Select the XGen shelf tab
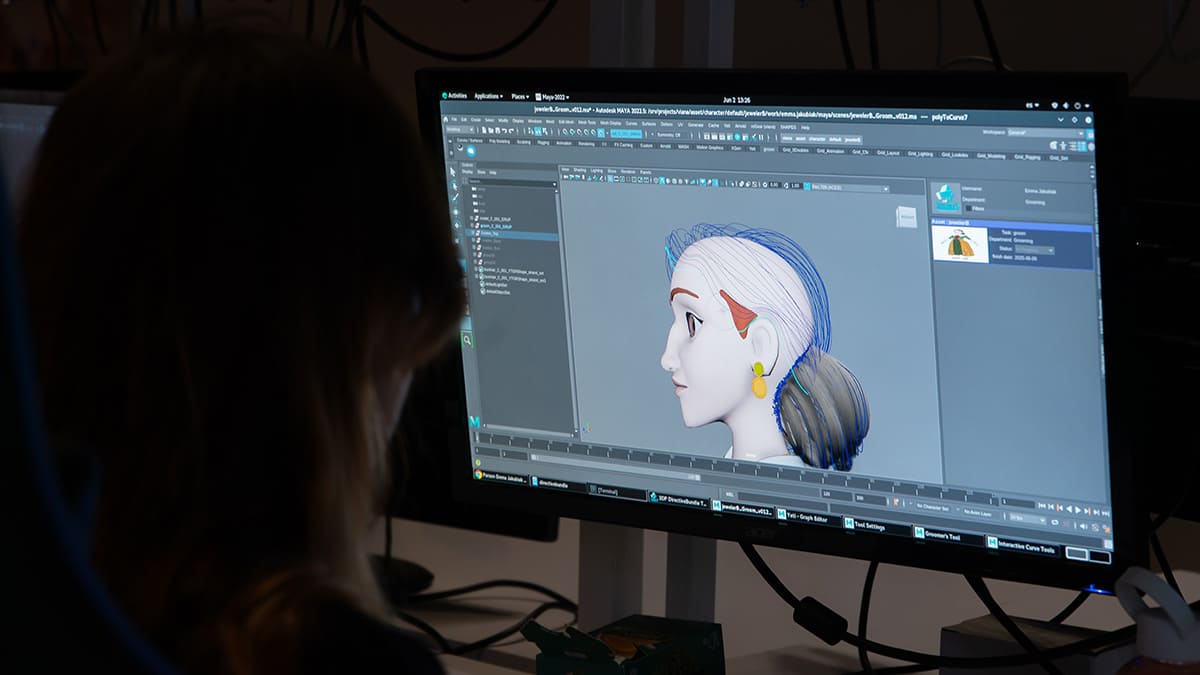The width and height of the screenshot is (1200, 675). 736,147
